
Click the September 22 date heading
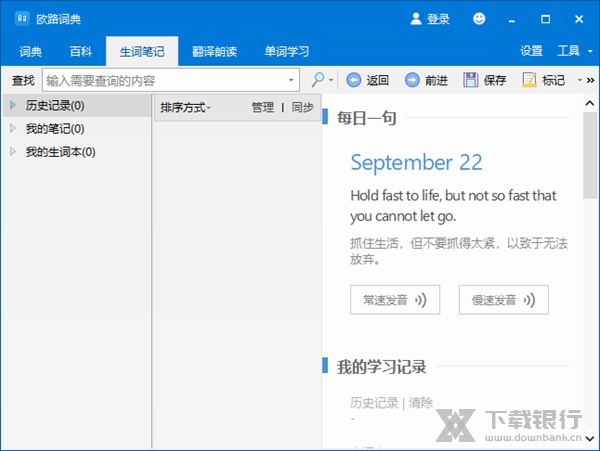point(416,163)
